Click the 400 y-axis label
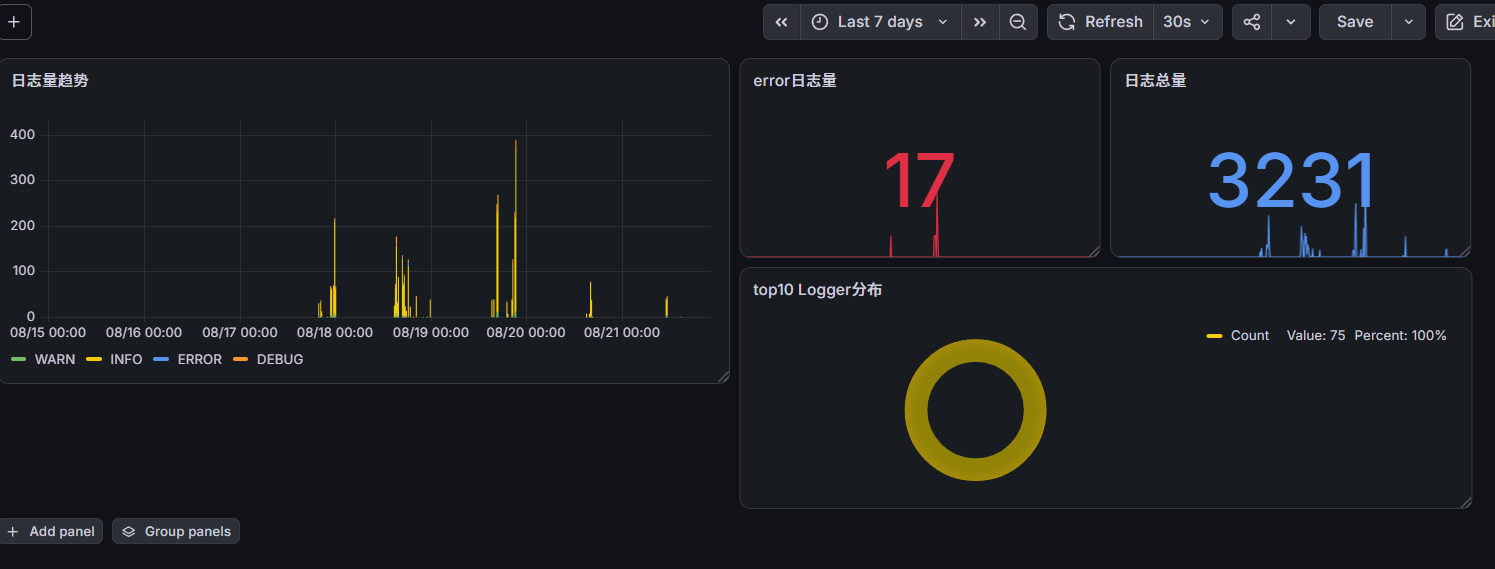1495x569 pixels. click(x=23, y=134)
